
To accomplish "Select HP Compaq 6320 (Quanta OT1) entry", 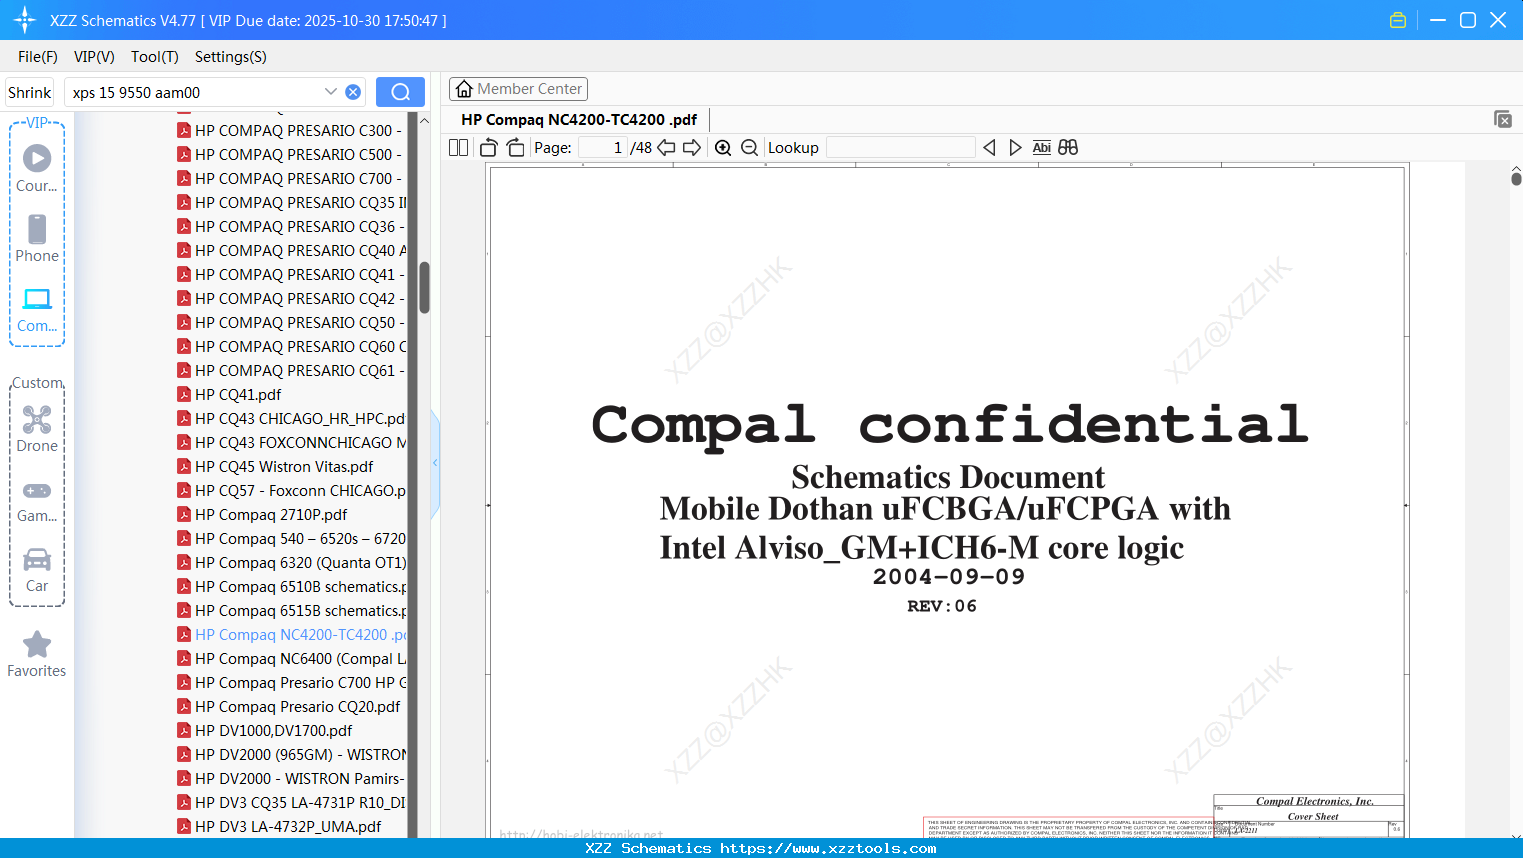I will coord(291,562).
